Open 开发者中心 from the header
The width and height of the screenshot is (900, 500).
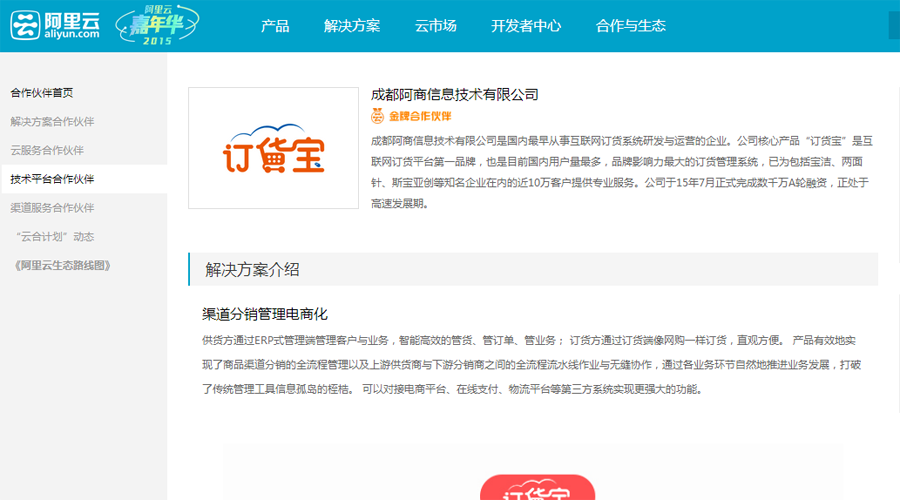(x=526, y=26)
